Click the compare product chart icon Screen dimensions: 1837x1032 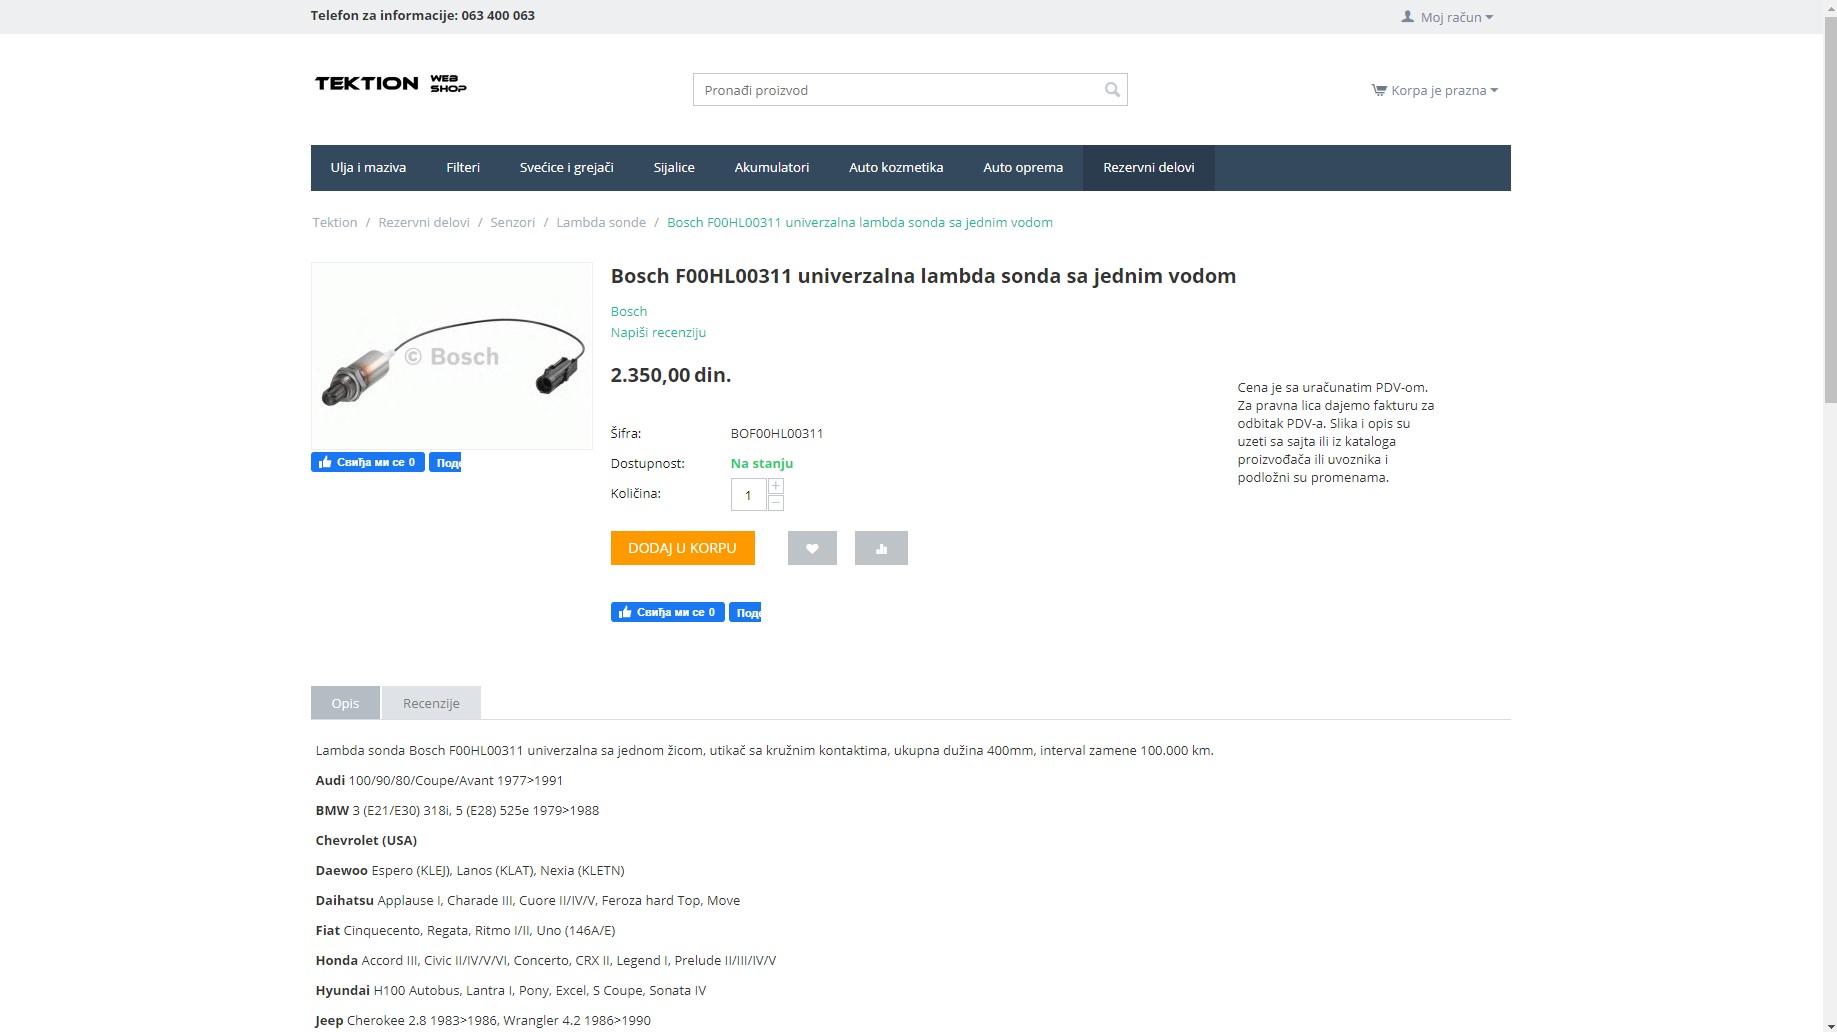pos(881,548)
